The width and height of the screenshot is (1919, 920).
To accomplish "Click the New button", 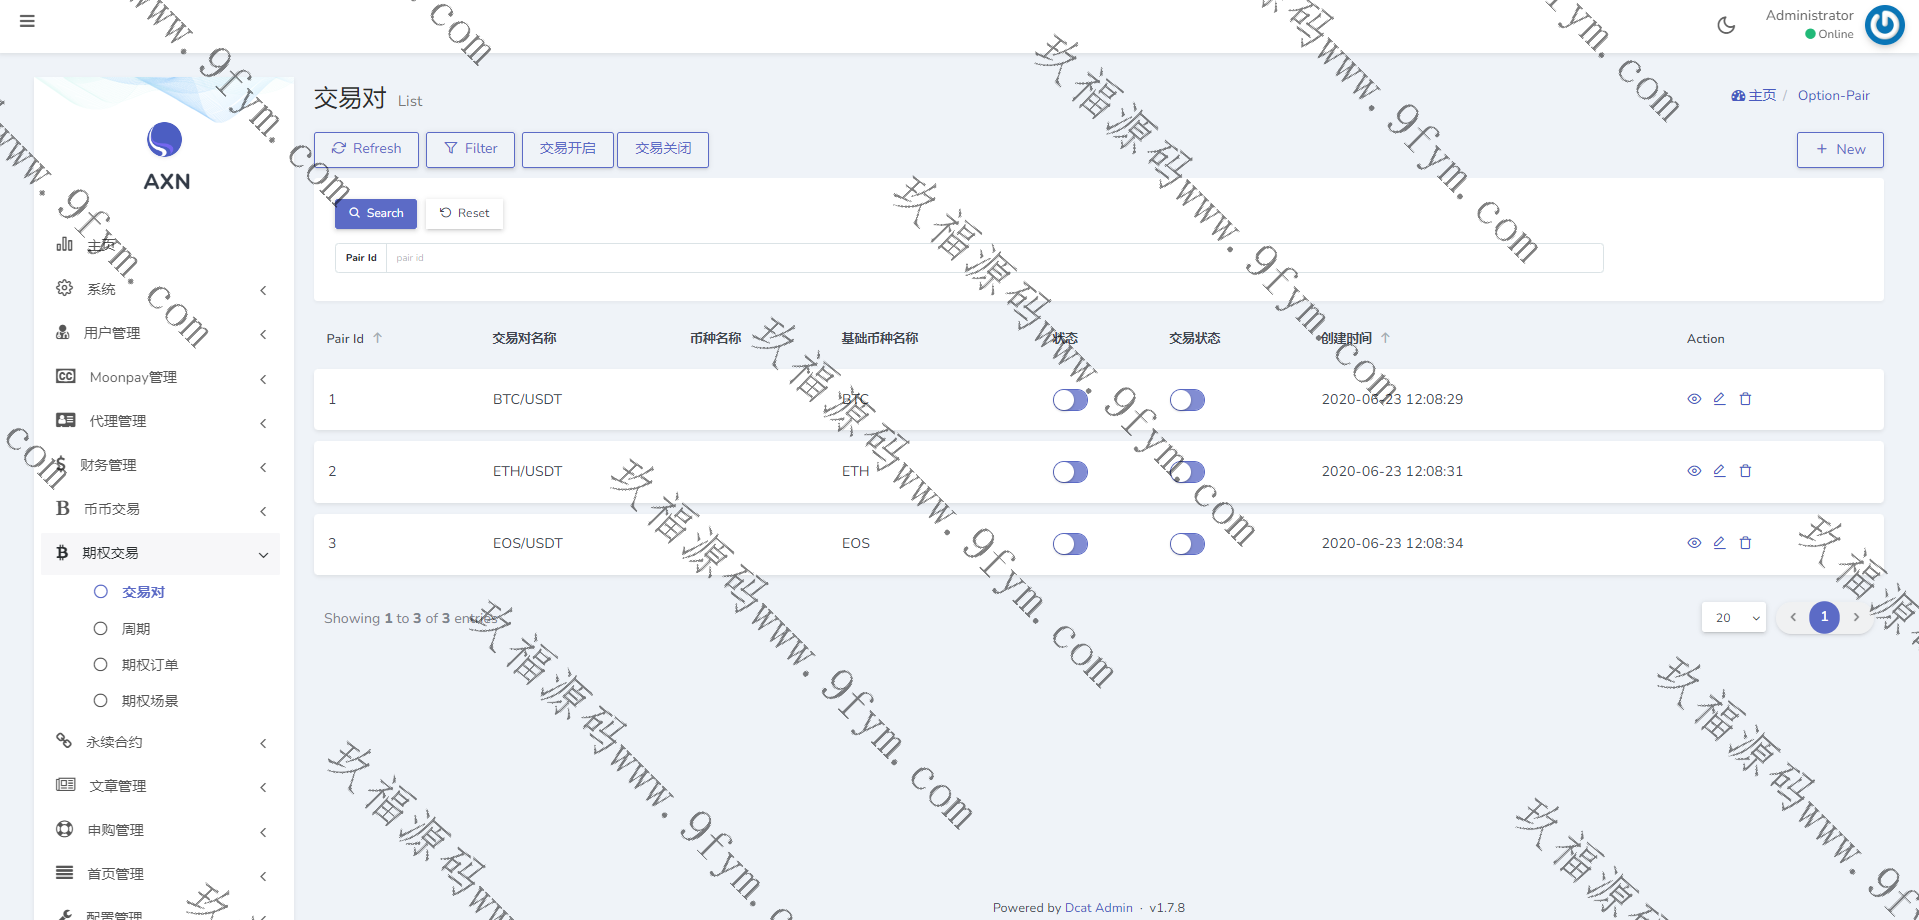I will point(1839,150).
